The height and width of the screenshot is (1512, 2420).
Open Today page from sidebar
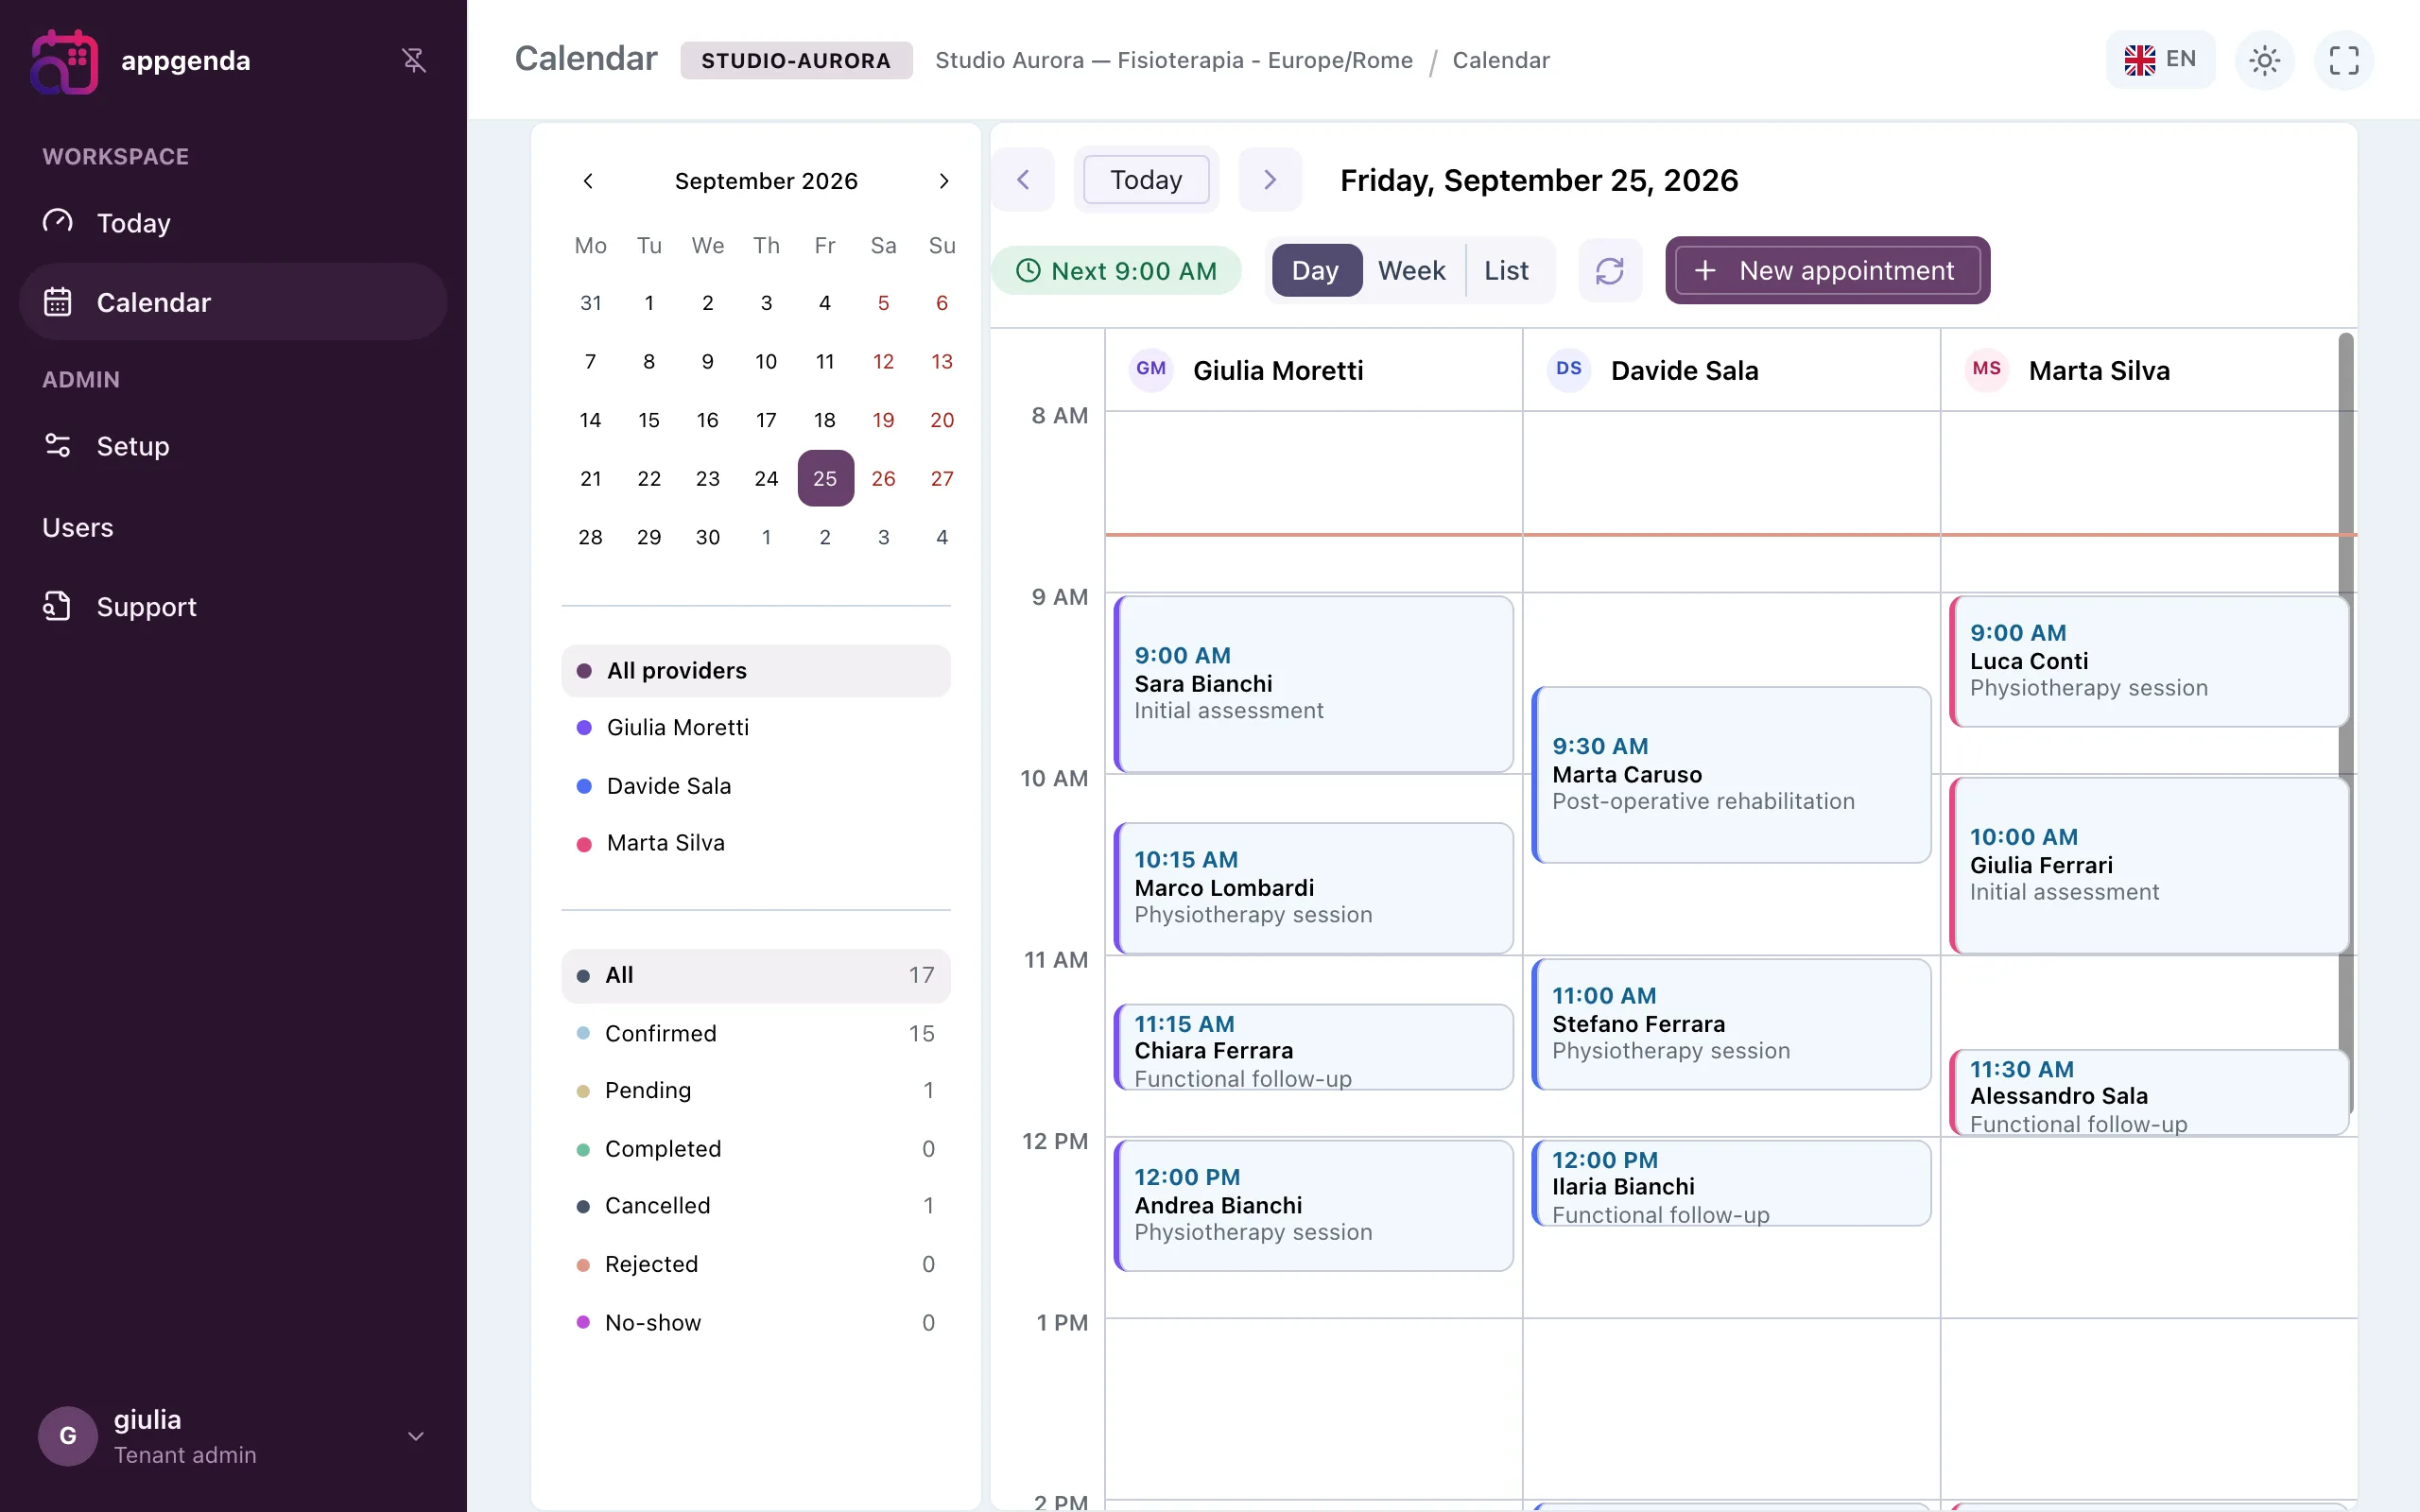coord(233,222)
